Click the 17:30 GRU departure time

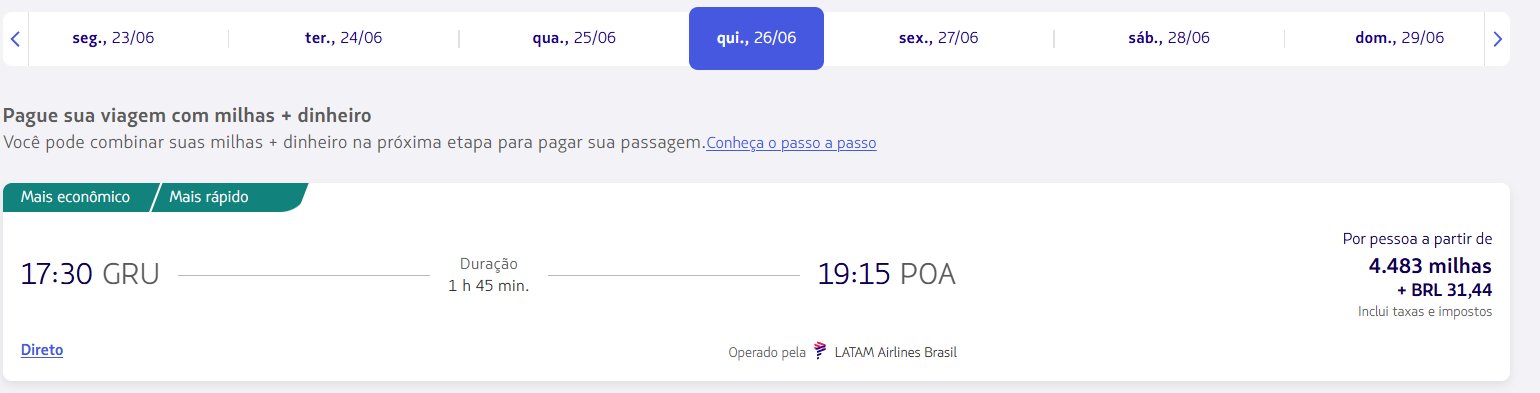[x=90, y=274]
